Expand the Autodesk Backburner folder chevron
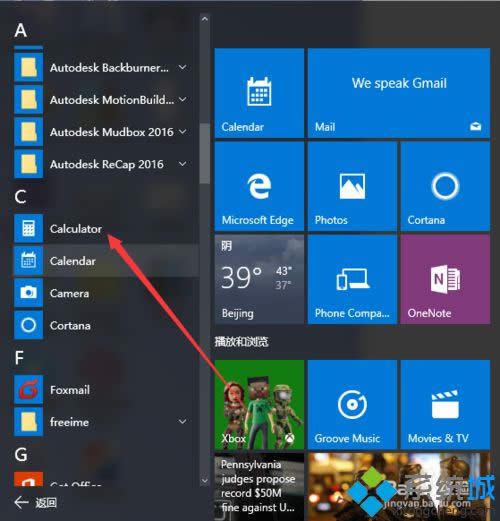 click(x=182, y=67)
